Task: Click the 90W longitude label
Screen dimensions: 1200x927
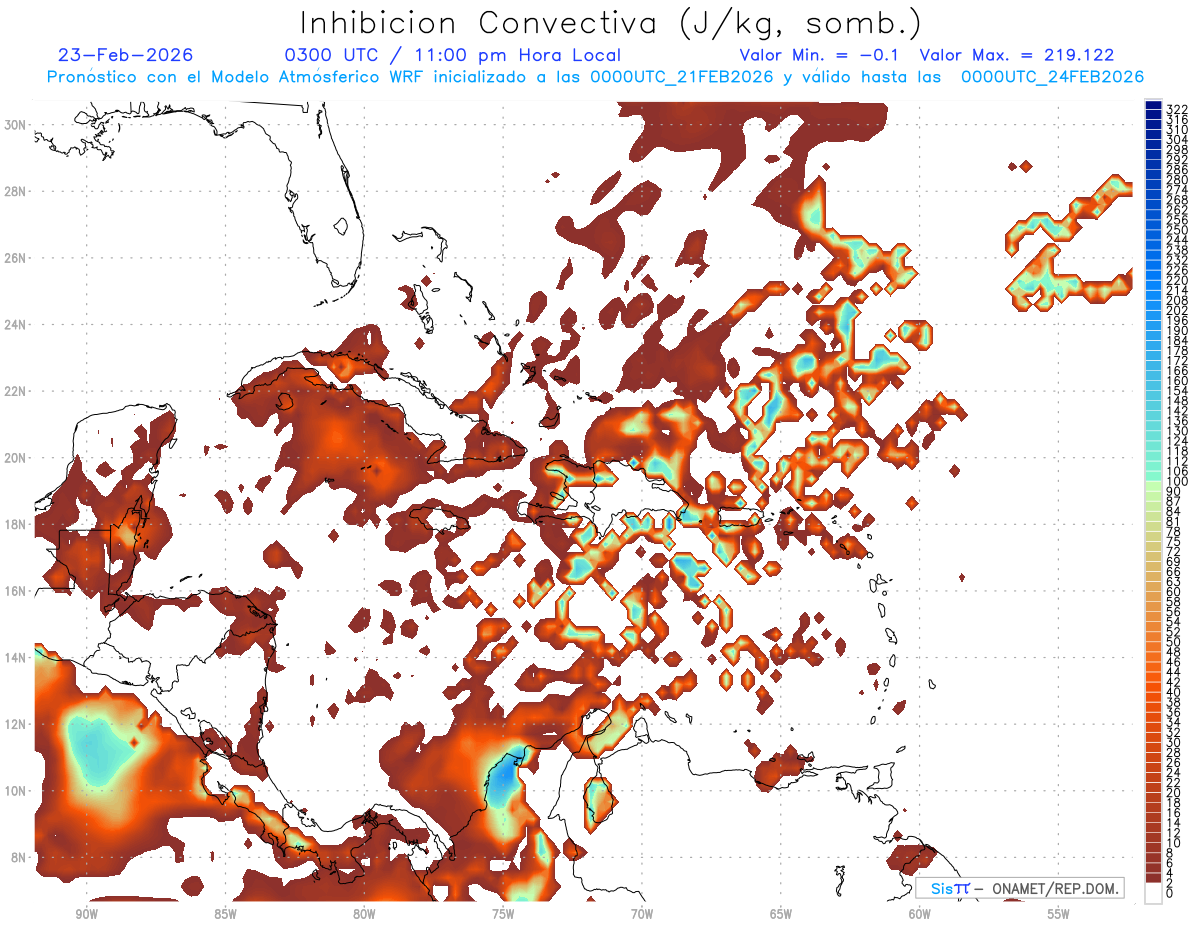Action: point(86,914)
